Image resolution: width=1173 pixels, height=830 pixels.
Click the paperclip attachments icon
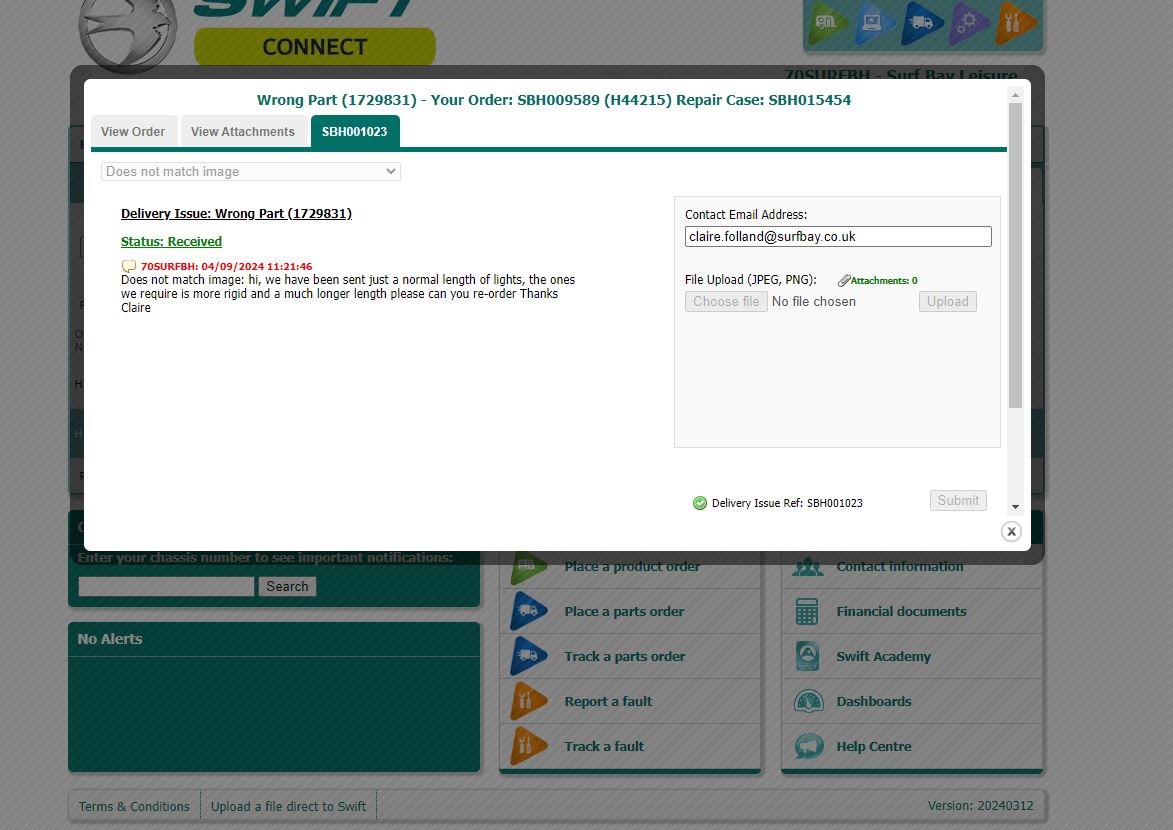(x=844, y=281)
